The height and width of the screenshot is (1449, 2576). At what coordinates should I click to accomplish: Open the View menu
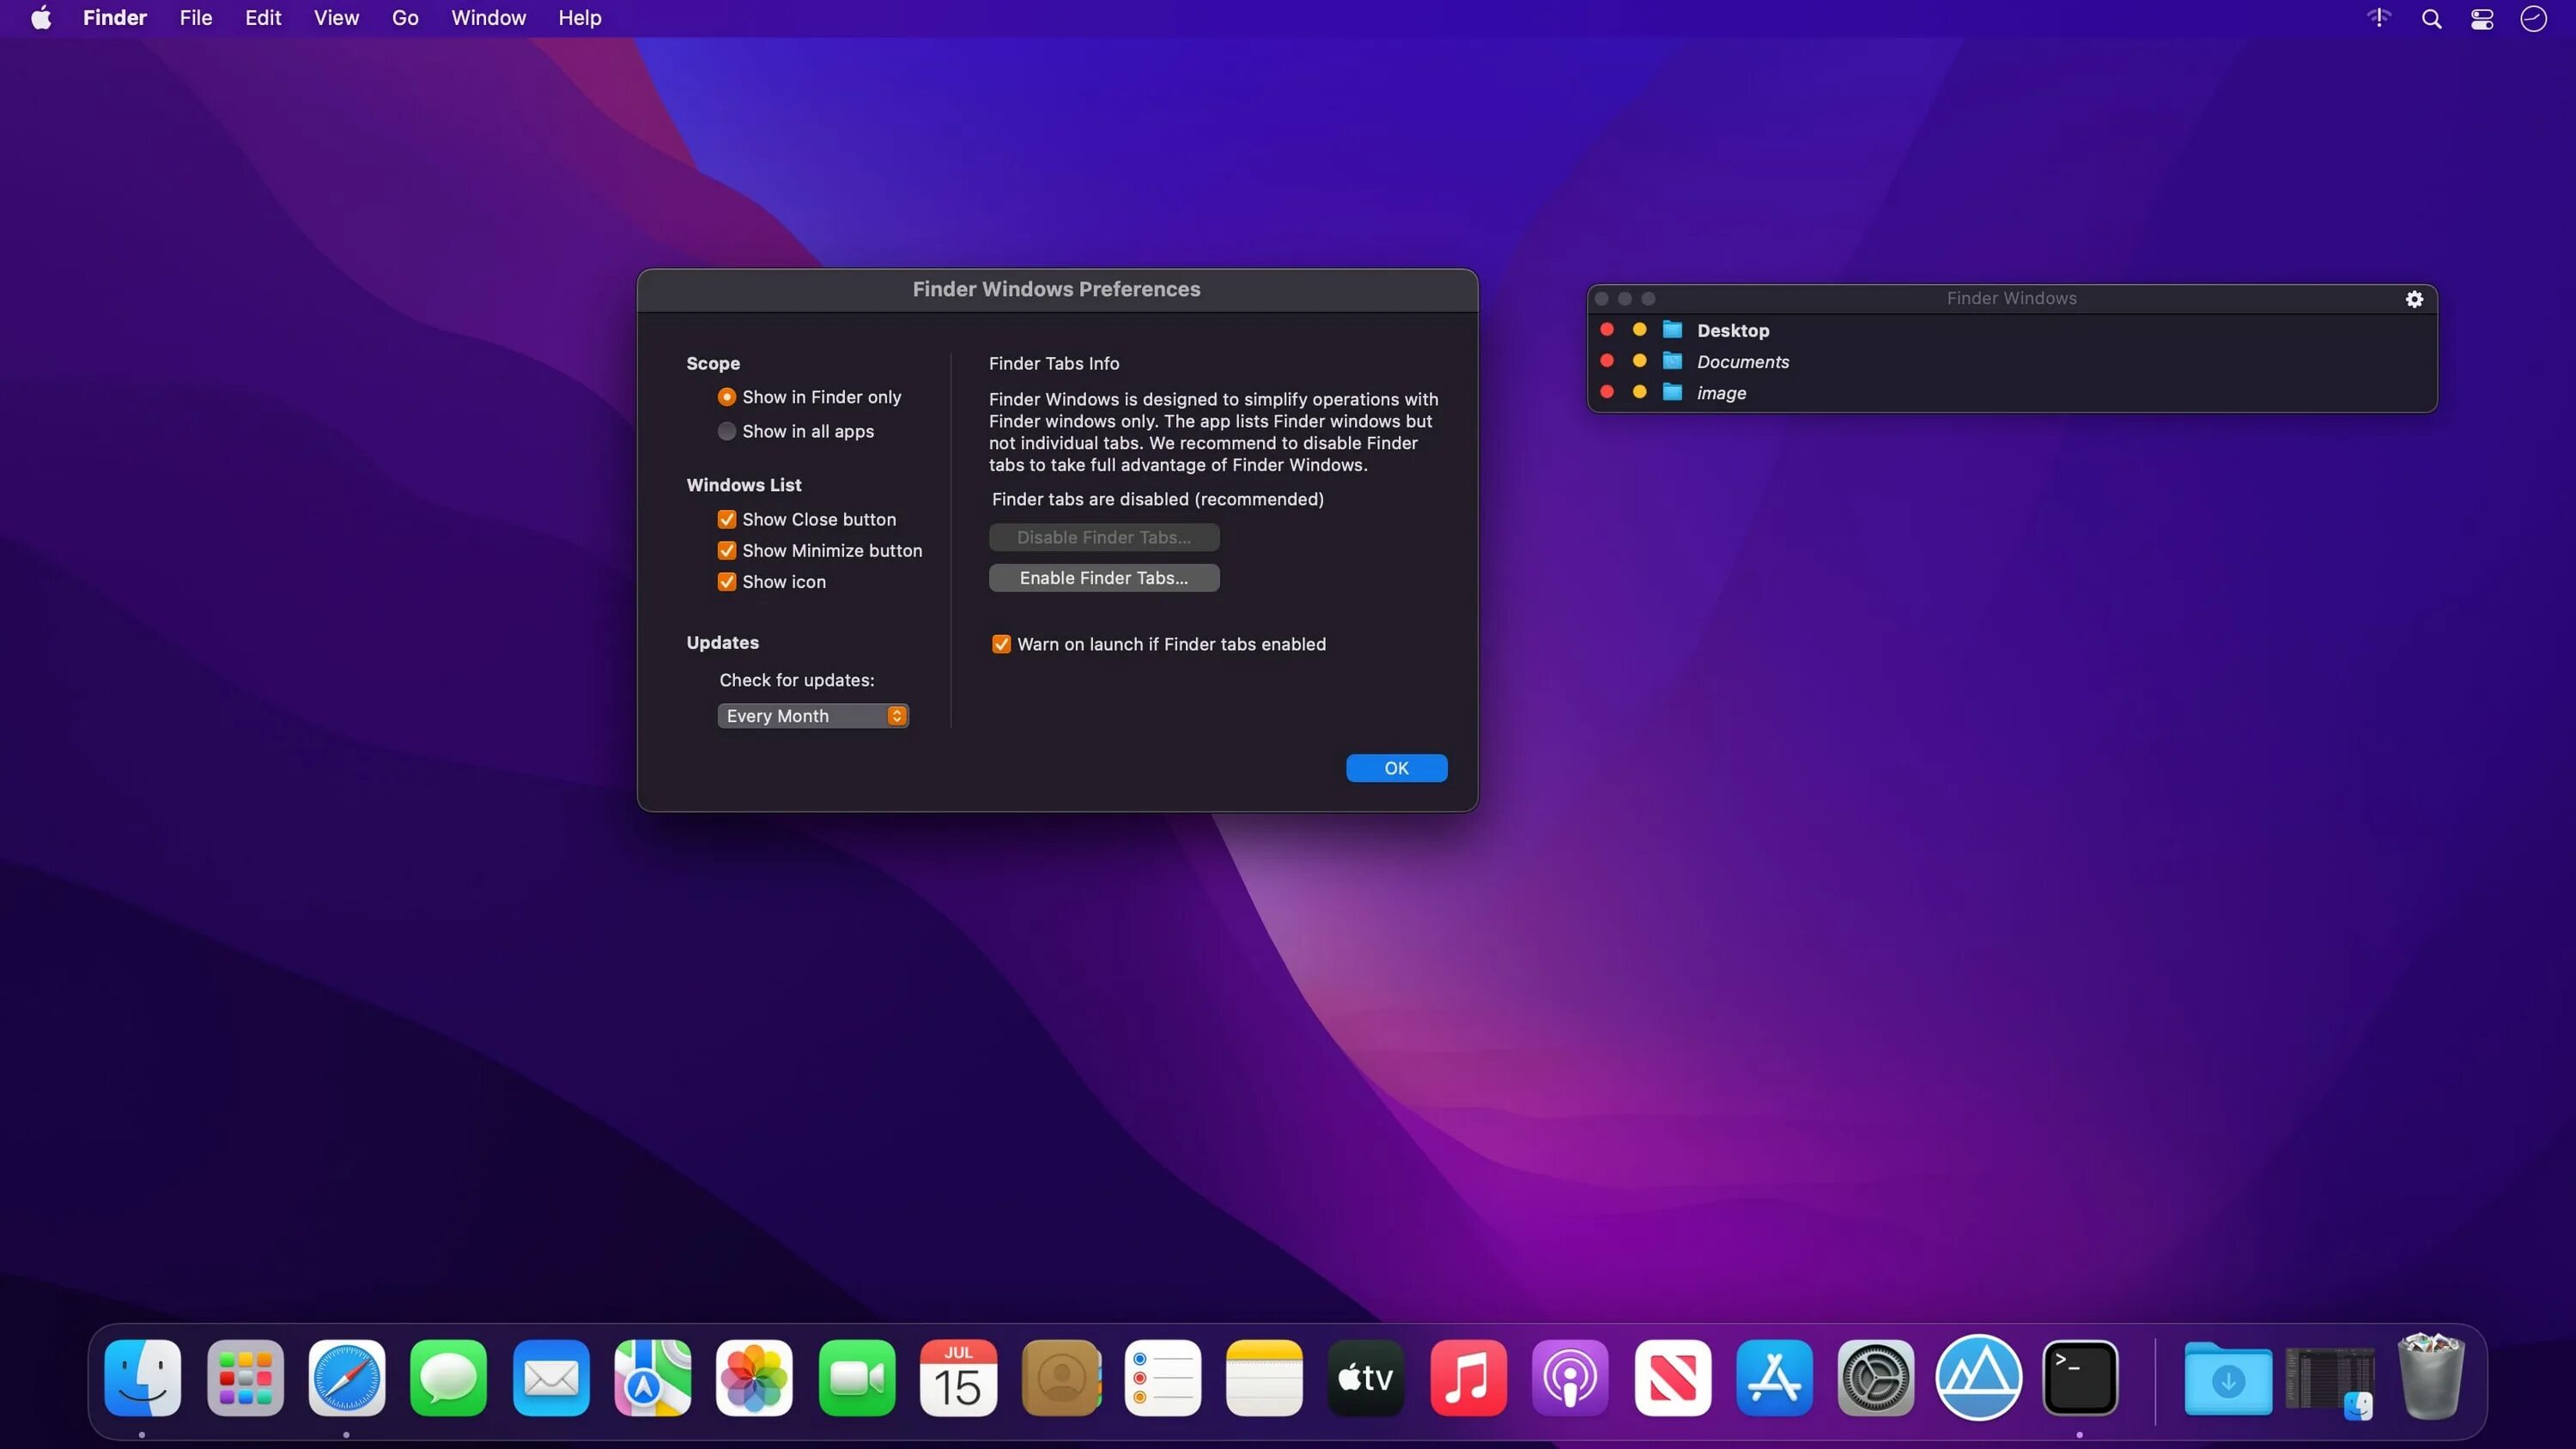click(336, 18)
